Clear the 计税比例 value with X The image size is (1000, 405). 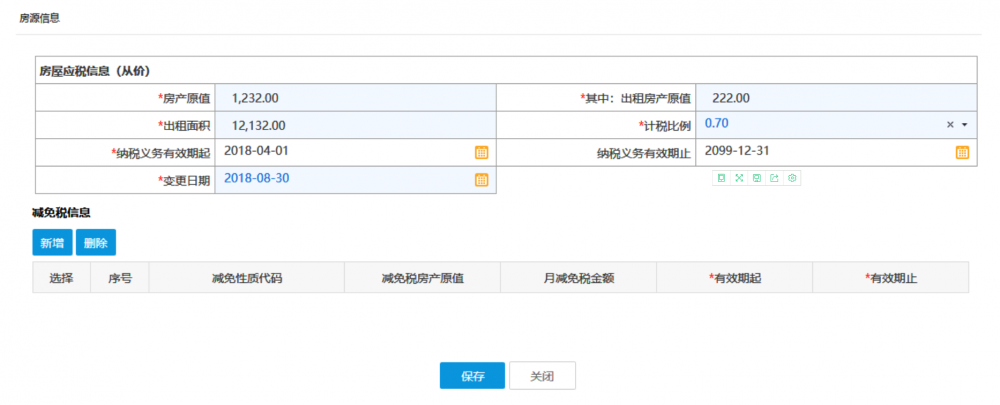(950, 125)
